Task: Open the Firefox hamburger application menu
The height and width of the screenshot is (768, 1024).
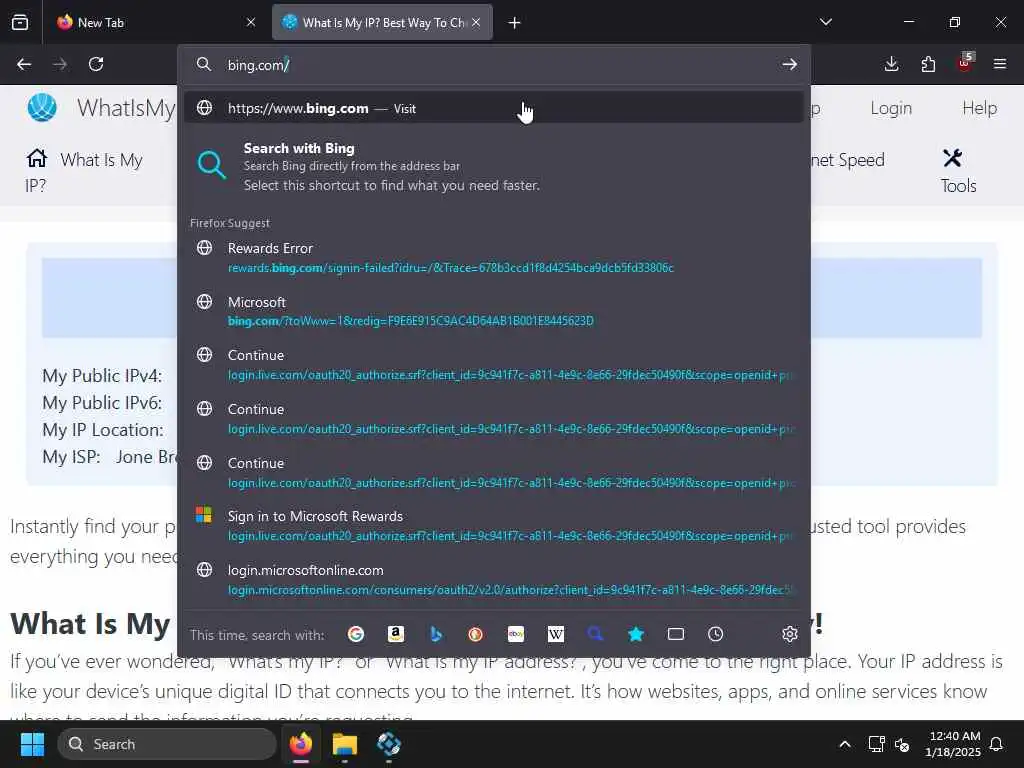Action: tap(1000, 64)
